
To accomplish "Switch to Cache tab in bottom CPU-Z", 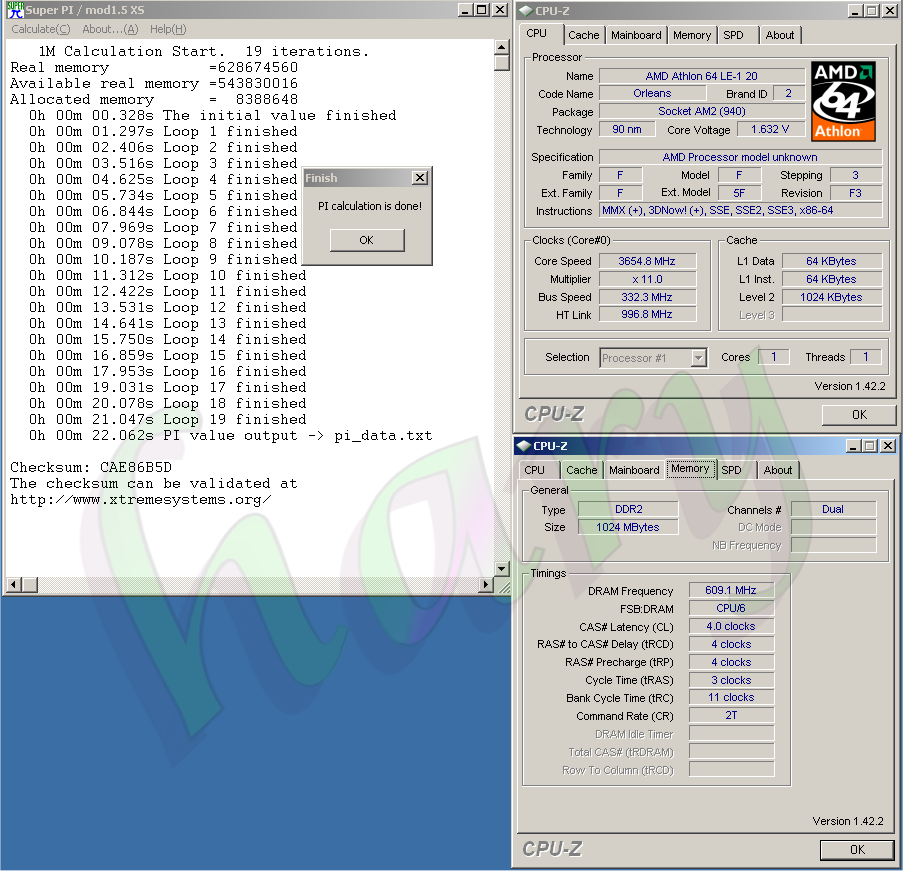I will coord(582,470).
